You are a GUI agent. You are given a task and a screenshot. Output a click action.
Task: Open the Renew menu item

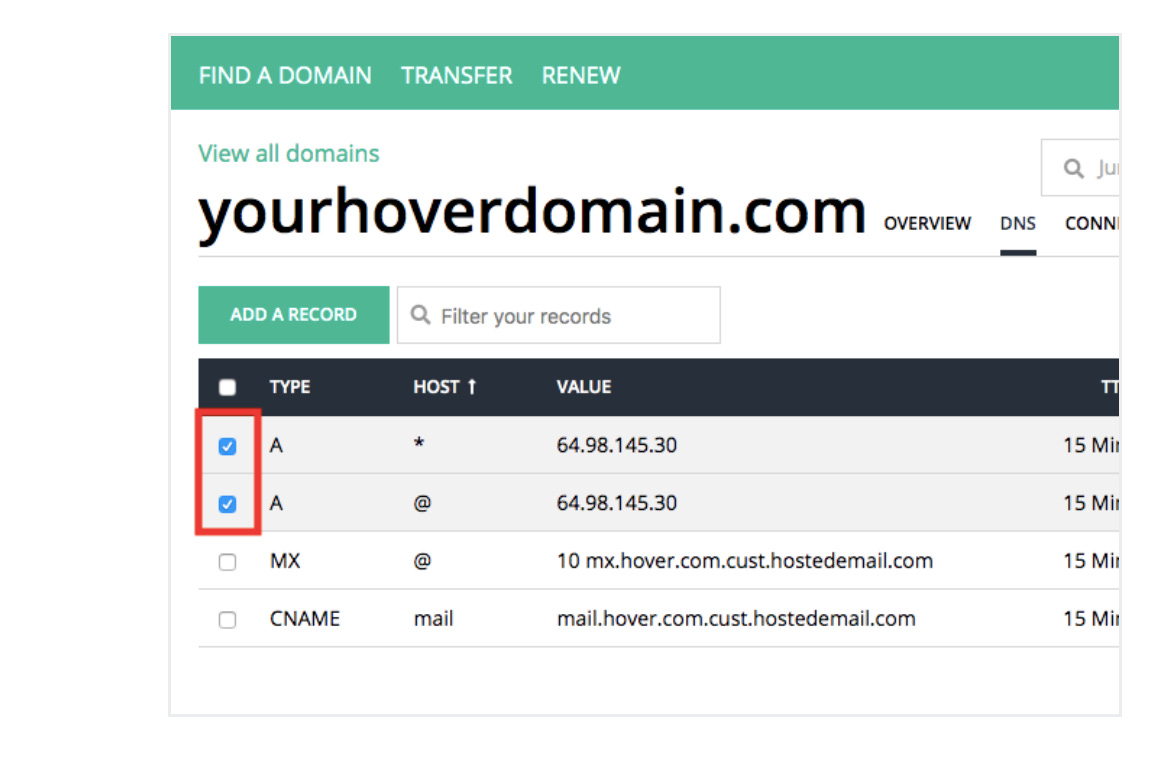pos(581,75)
